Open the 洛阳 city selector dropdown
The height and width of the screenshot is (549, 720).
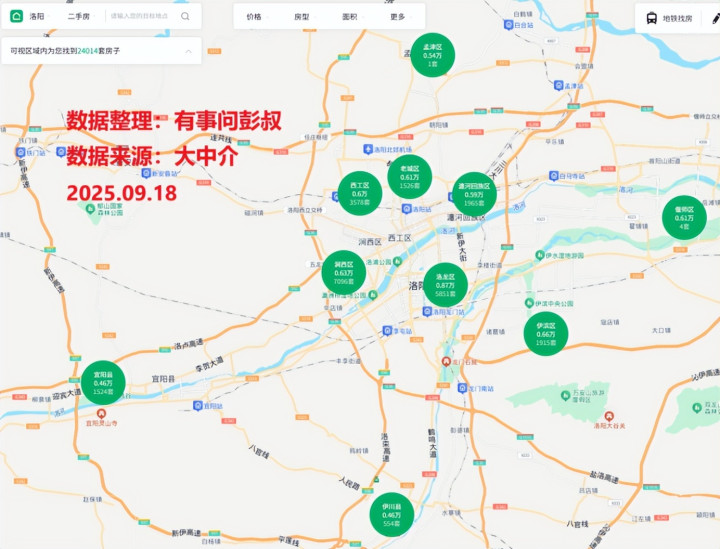39,17
